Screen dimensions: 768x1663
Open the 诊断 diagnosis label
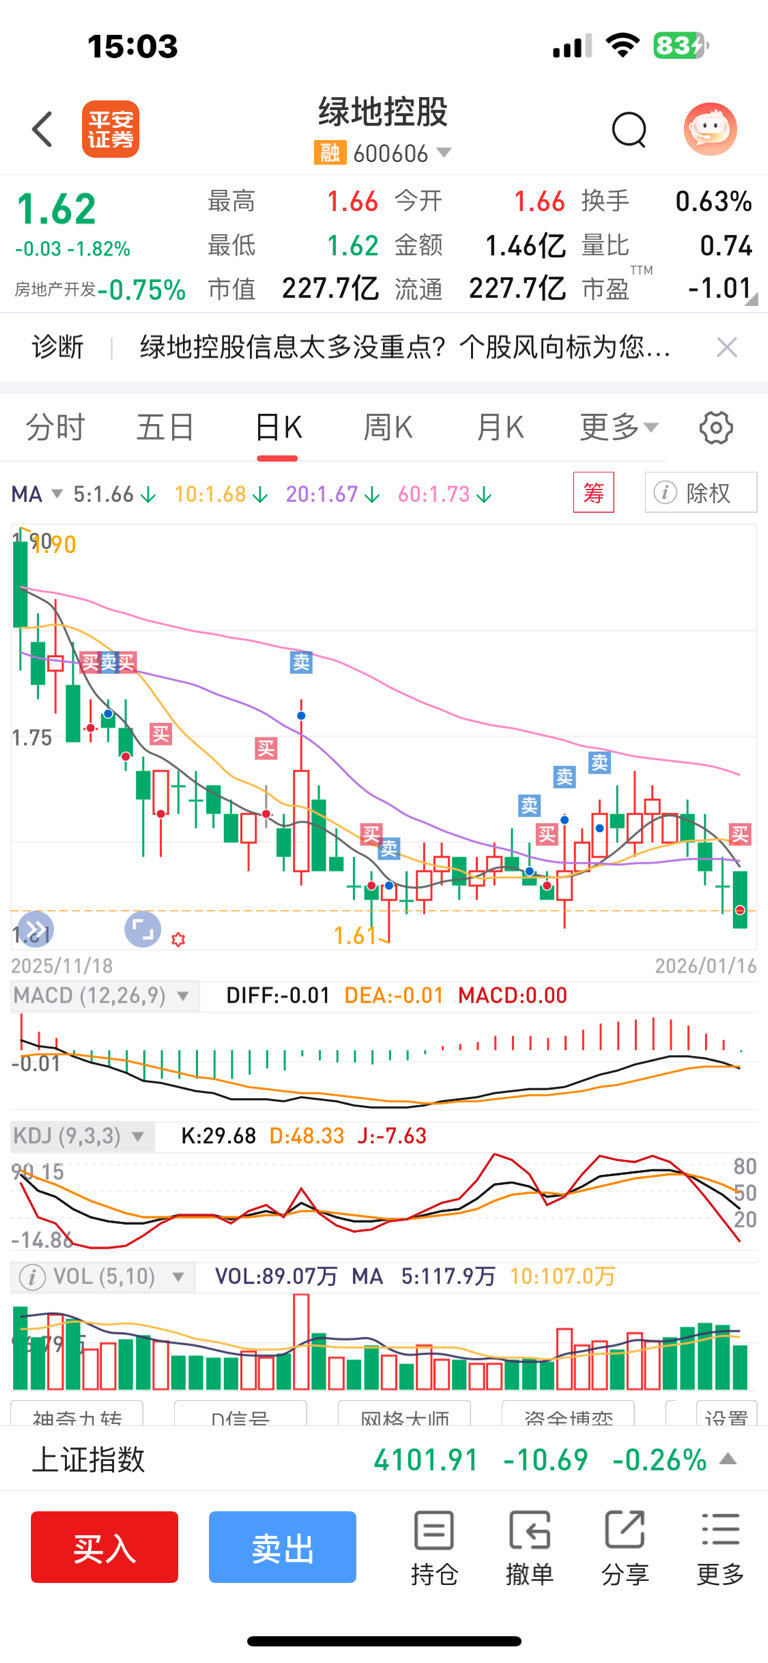[57, 347]
